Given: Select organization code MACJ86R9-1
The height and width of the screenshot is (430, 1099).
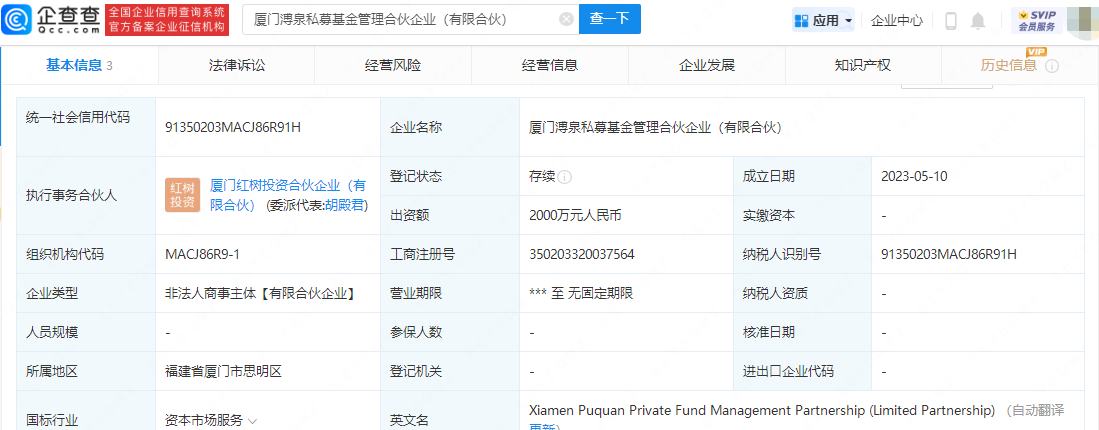Looking at the screenshot, I should click(202, 255).
